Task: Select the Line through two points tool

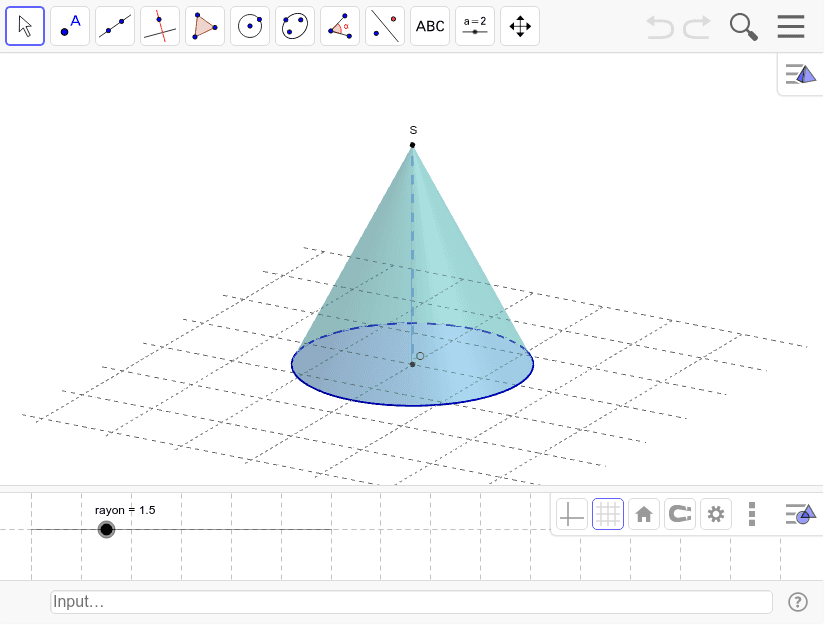Action: [115, 26]
